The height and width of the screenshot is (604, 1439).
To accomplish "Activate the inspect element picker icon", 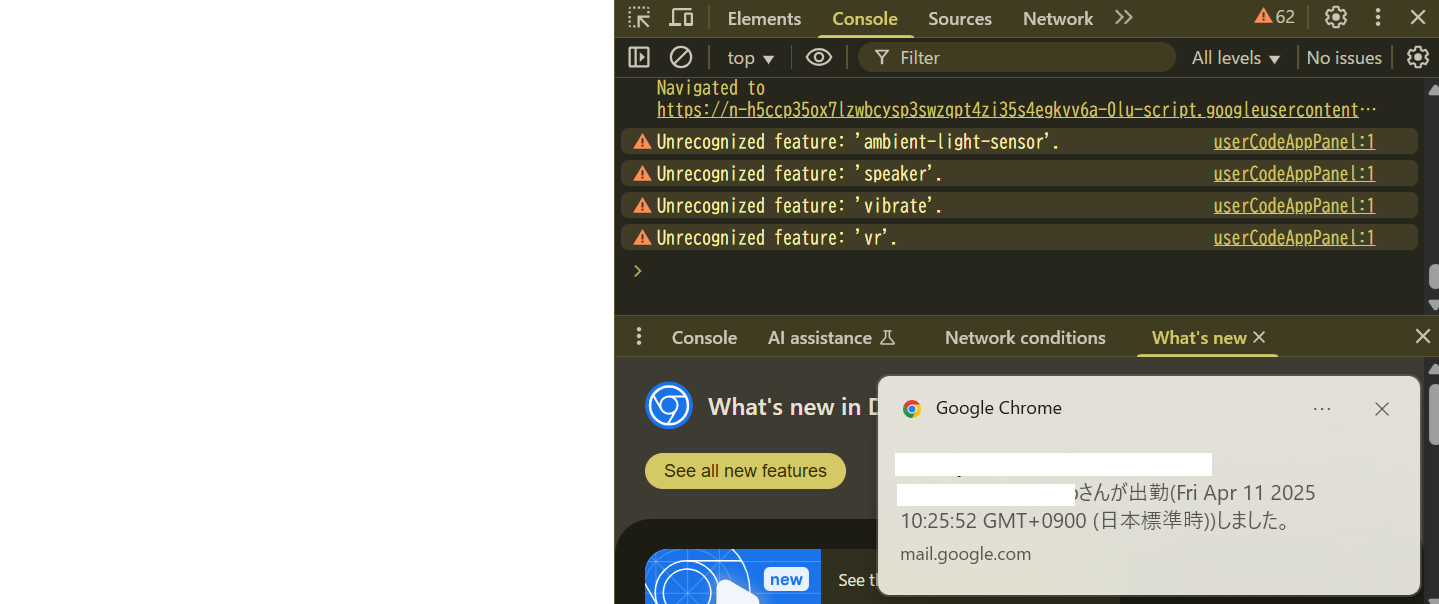I will pos(639,17).
